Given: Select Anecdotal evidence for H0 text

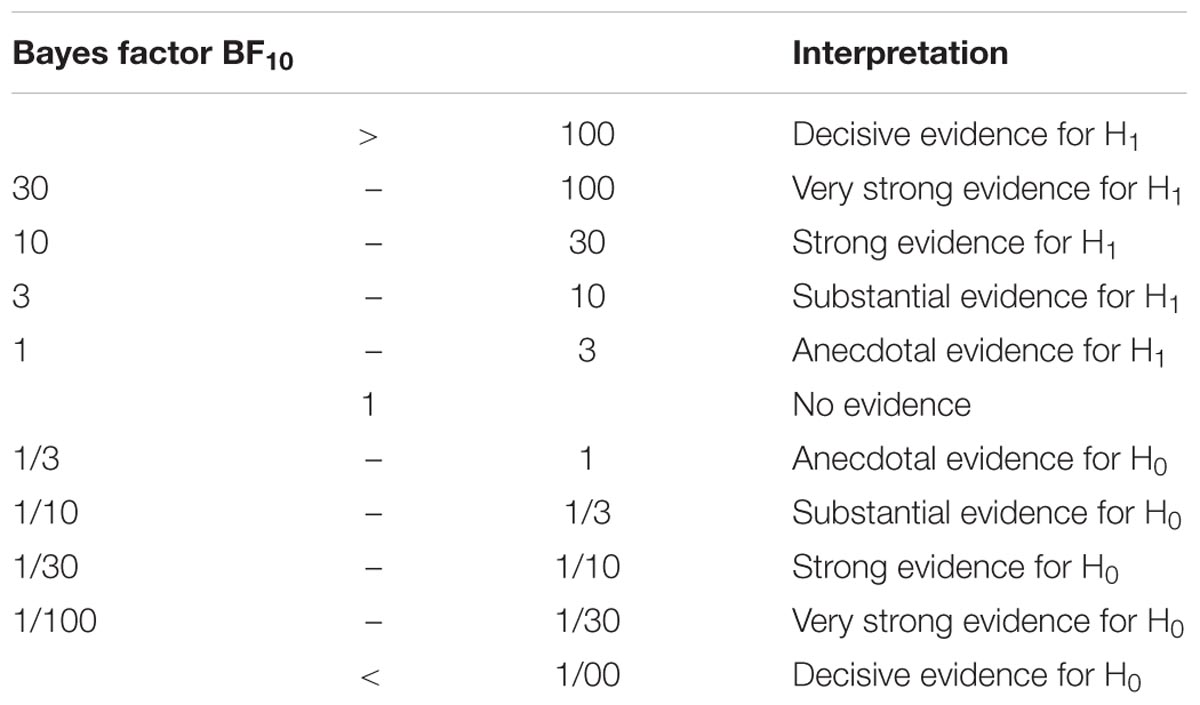Looking at the screenshot, I should [x=981, y=460].
